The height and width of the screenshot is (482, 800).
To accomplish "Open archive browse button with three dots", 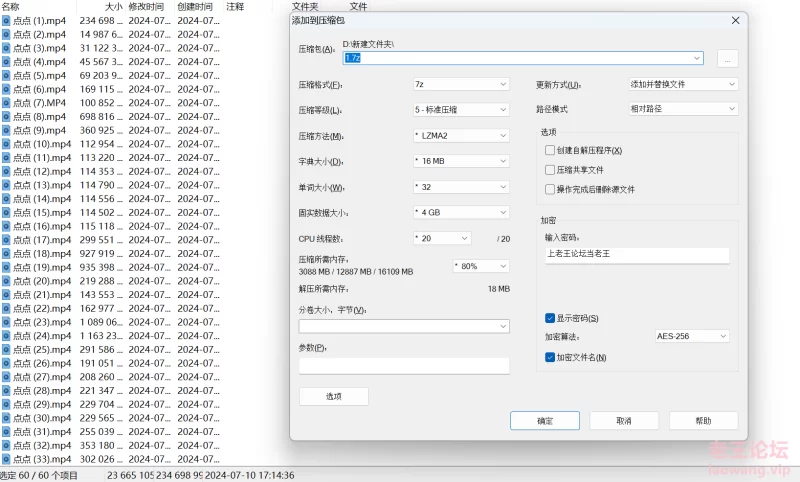I will click(x=727, y=59).
